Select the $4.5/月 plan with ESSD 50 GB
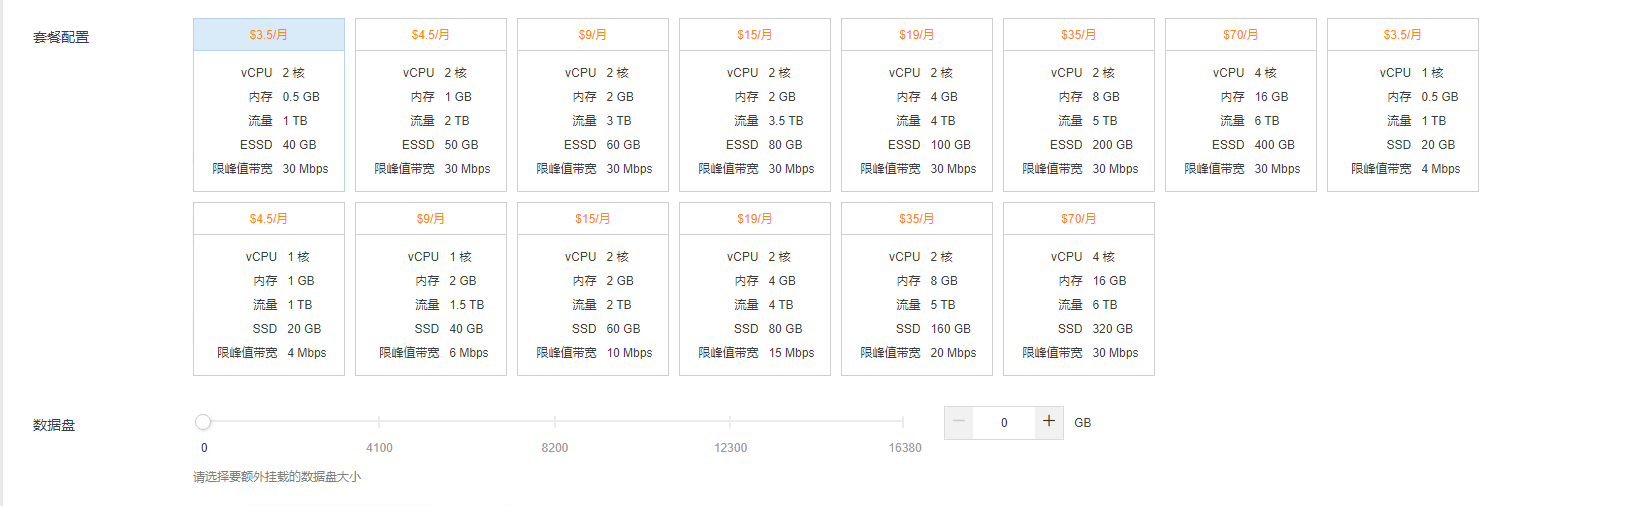Image resolution: width=1632 pixels, height=506 pixels. coord(430,105)
